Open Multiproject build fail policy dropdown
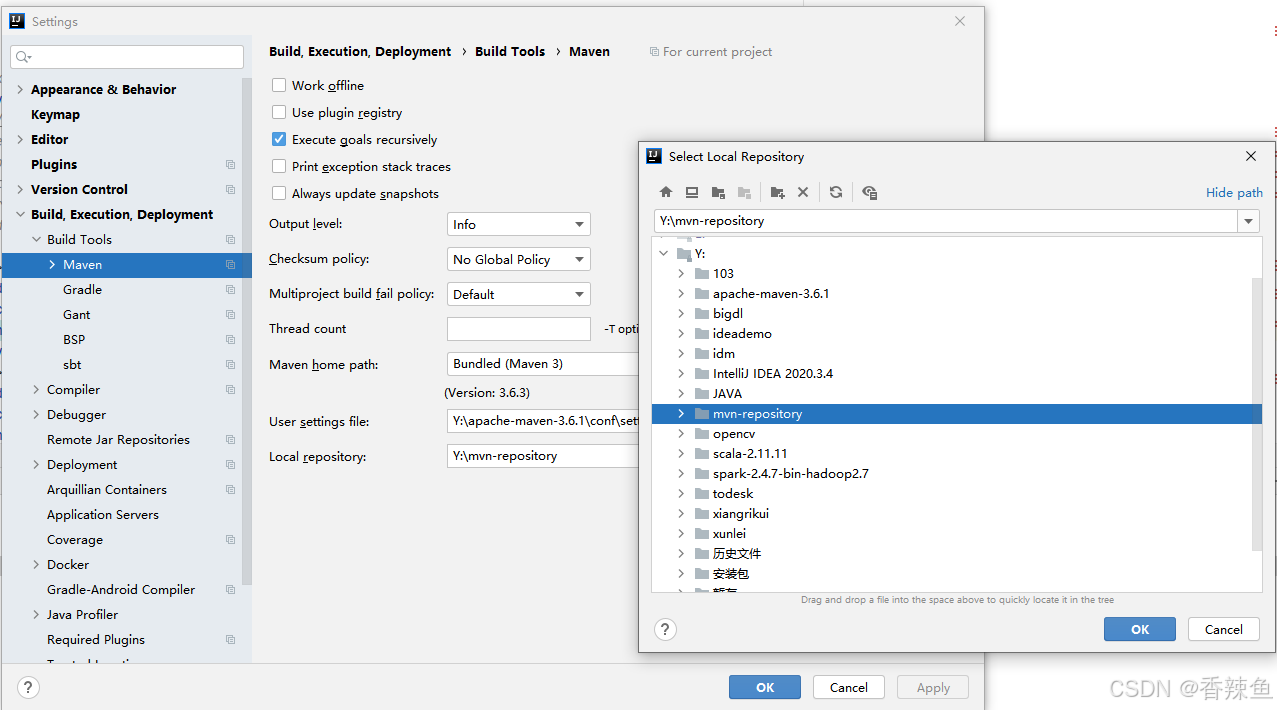Viewport: 1277px width, 710px height. (518, 294)
